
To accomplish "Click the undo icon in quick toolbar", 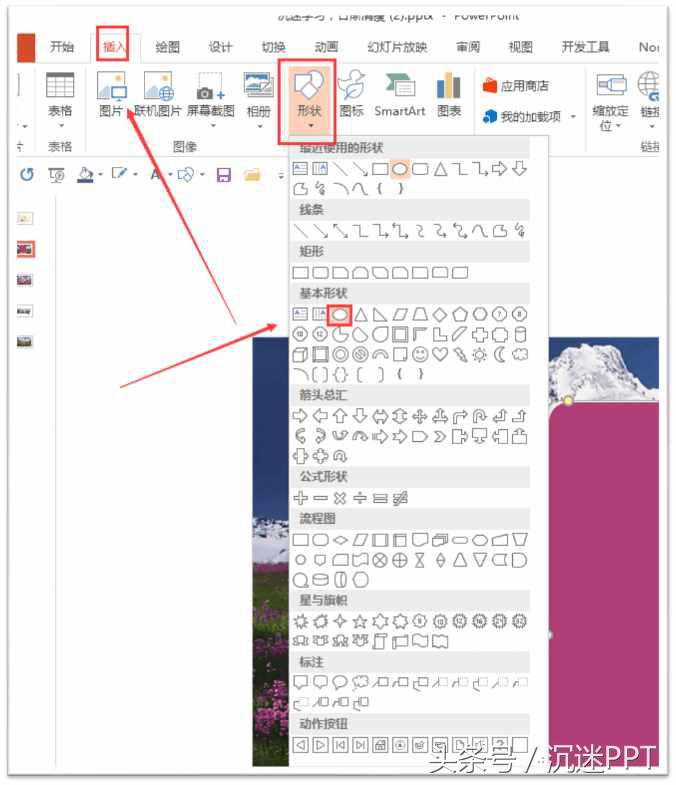I will [x=27, y=175].
